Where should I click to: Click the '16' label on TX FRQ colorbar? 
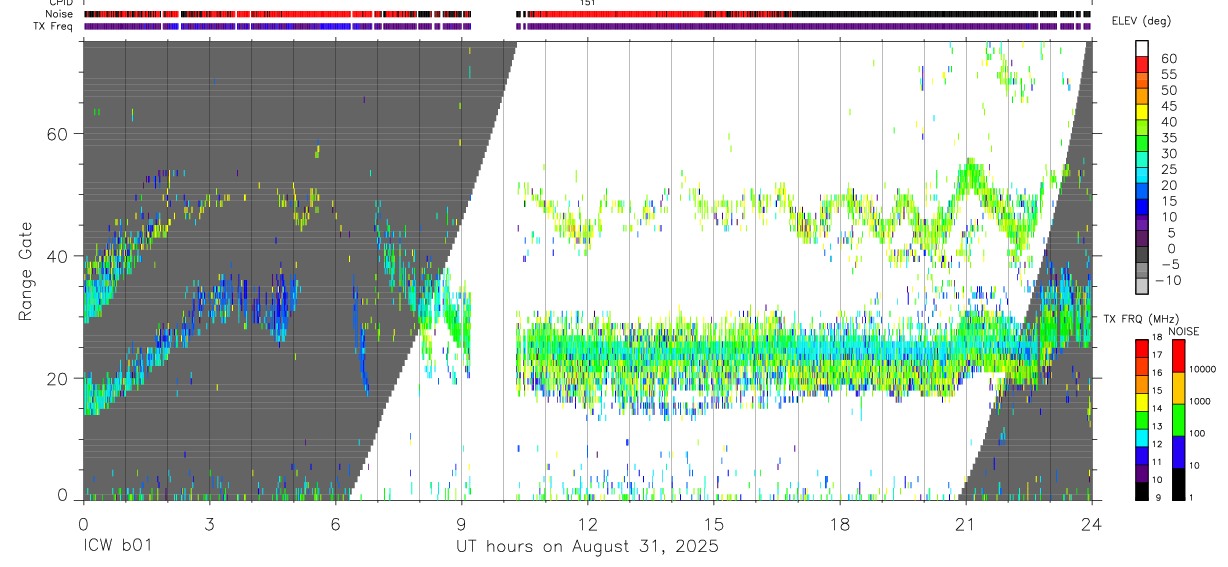(1158, 373)
